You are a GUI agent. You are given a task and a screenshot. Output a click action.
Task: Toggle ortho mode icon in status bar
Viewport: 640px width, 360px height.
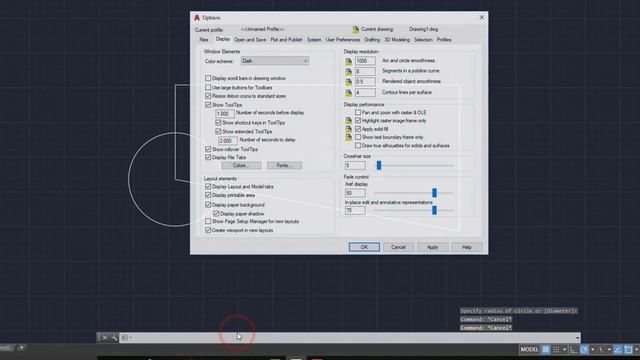pos(573,349)
